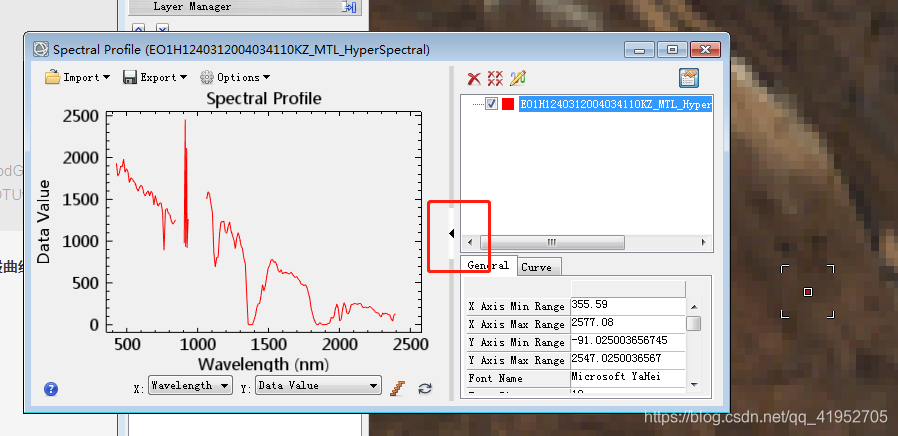Click the properties panel icon at top right
Viewport: 898px width, 436px height.
point(689,78)
